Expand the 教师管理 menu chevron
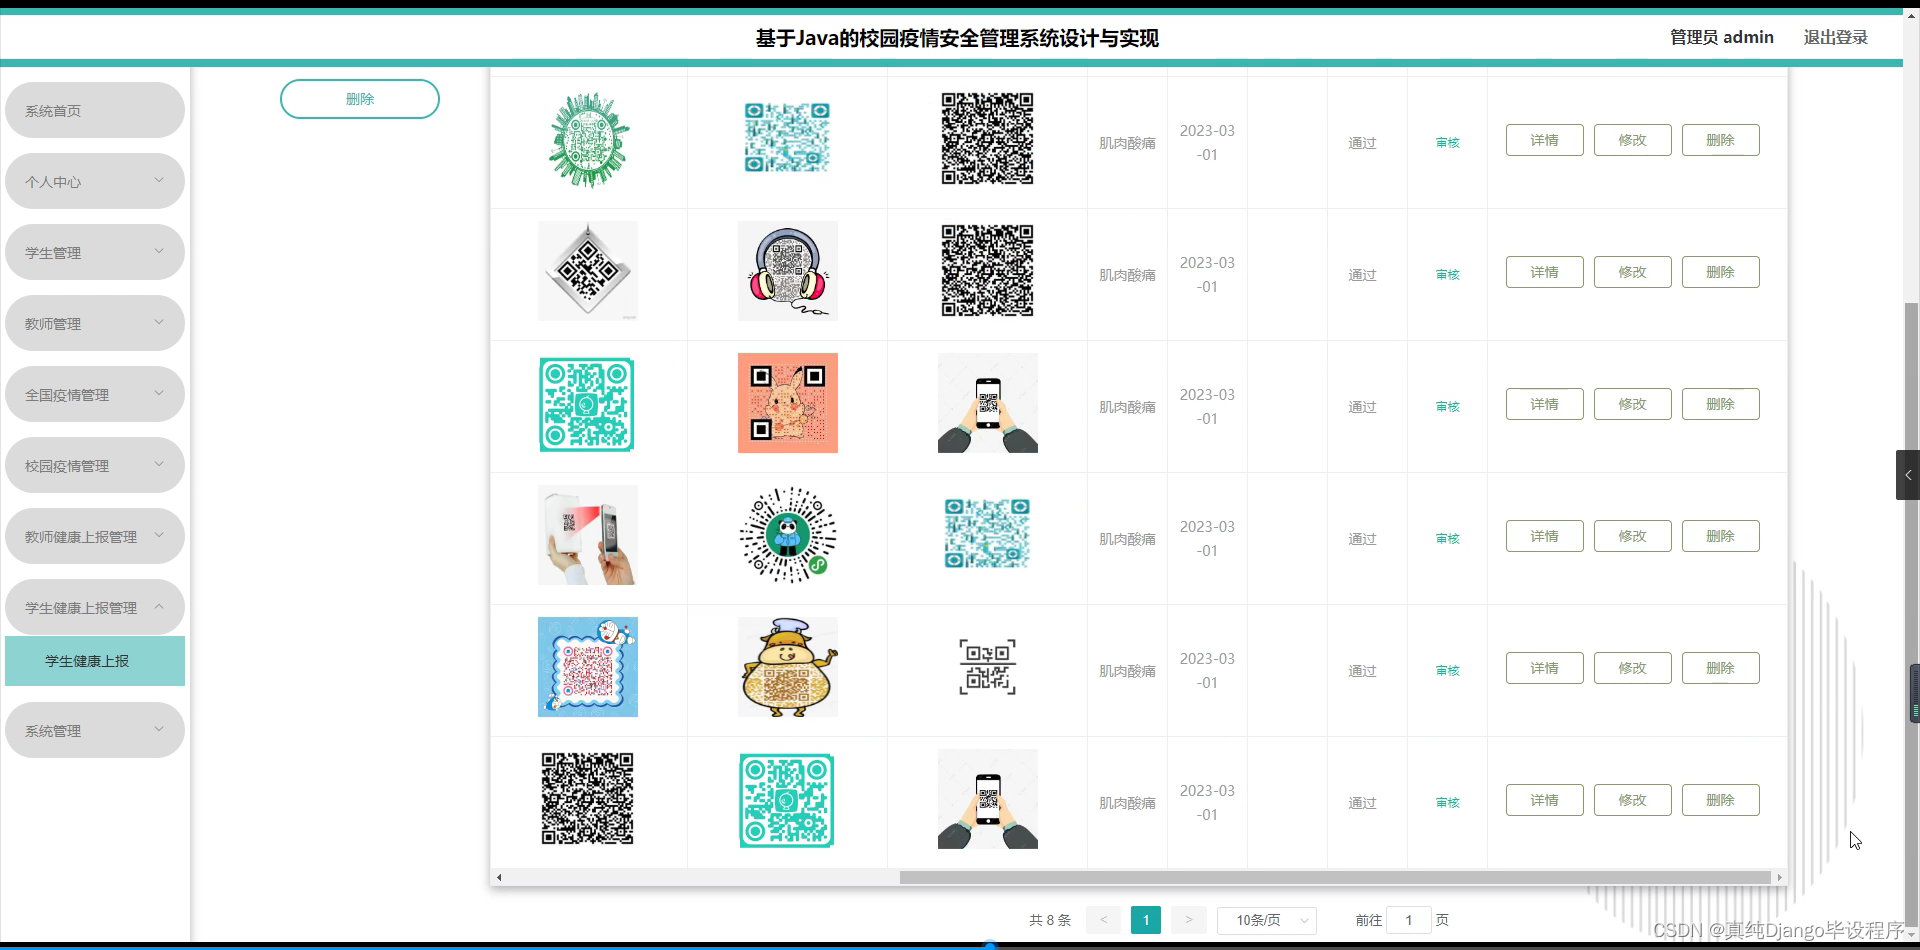The width and height of the screenshot is (1920, 950). click(159, 322)
